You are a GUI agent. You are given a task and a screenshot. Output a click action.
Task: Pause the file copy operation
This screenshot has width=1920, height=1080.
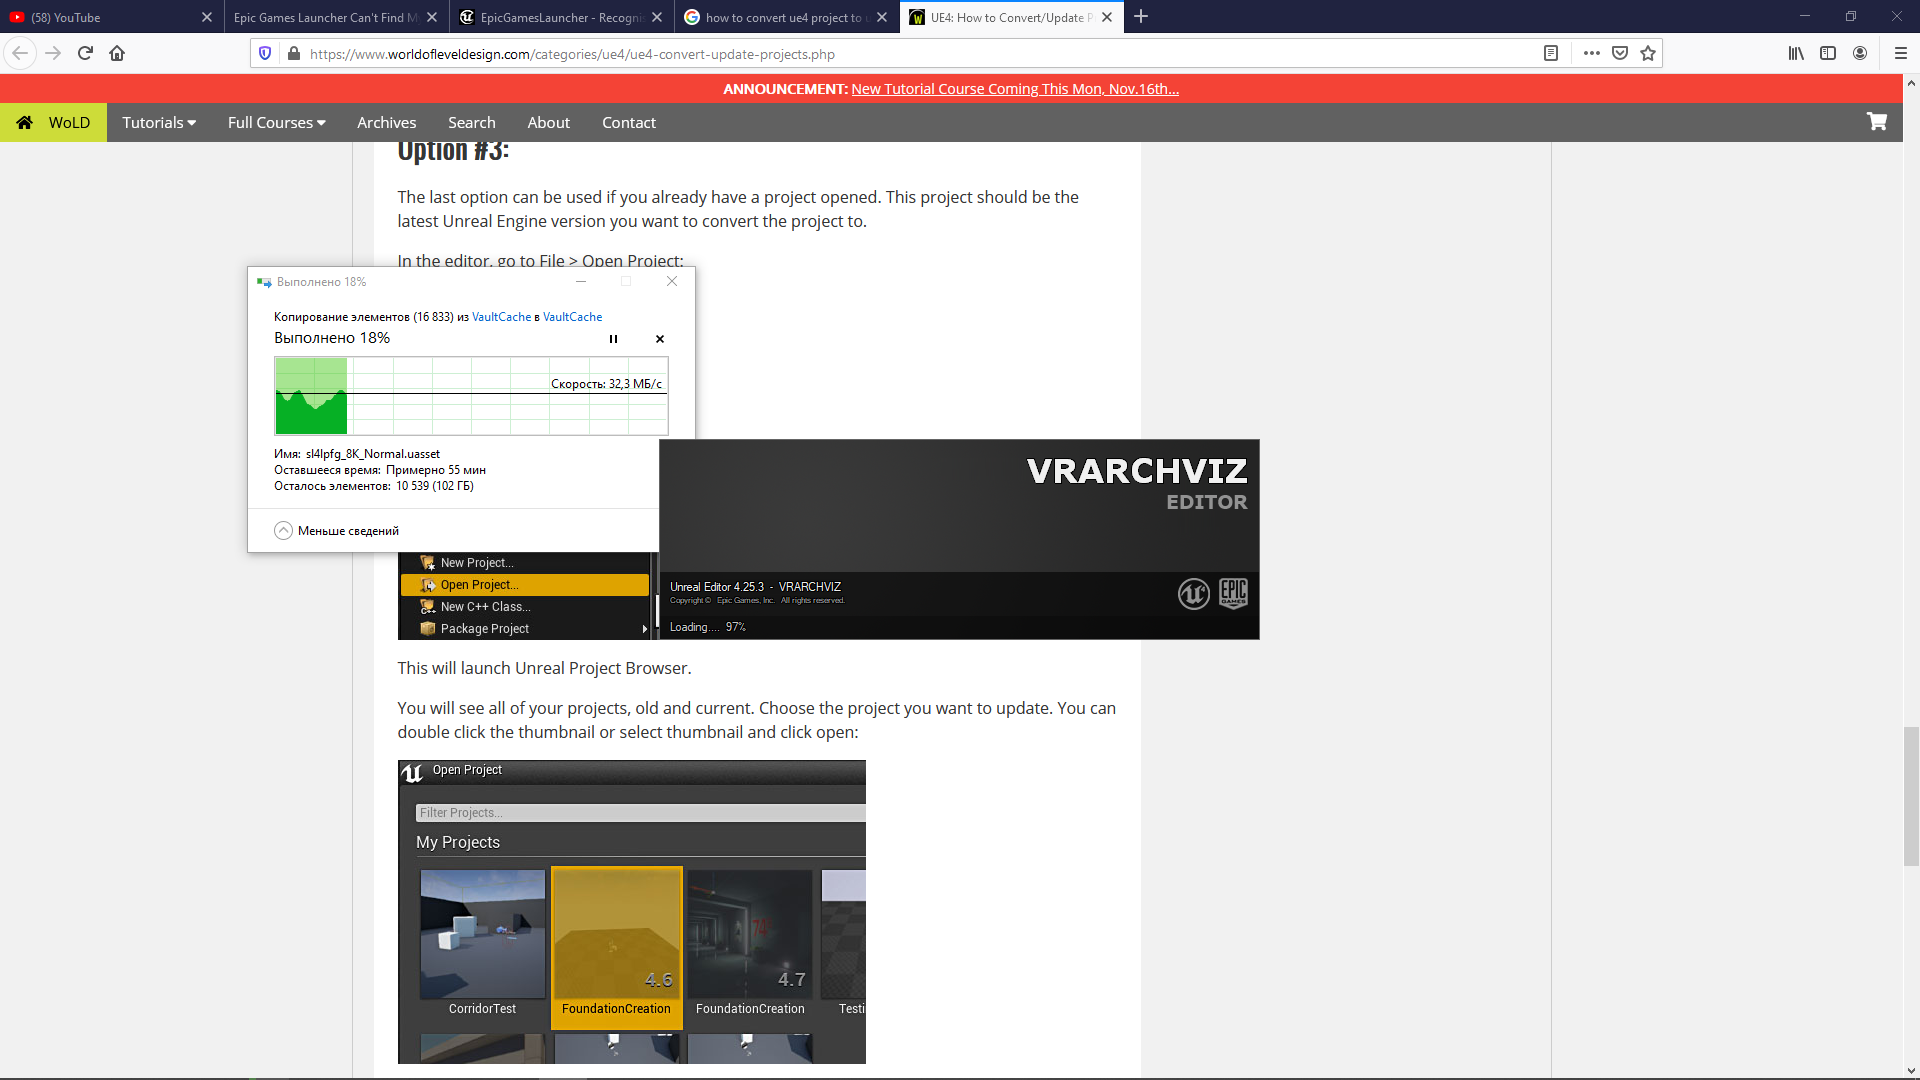[x=613, y=339]
